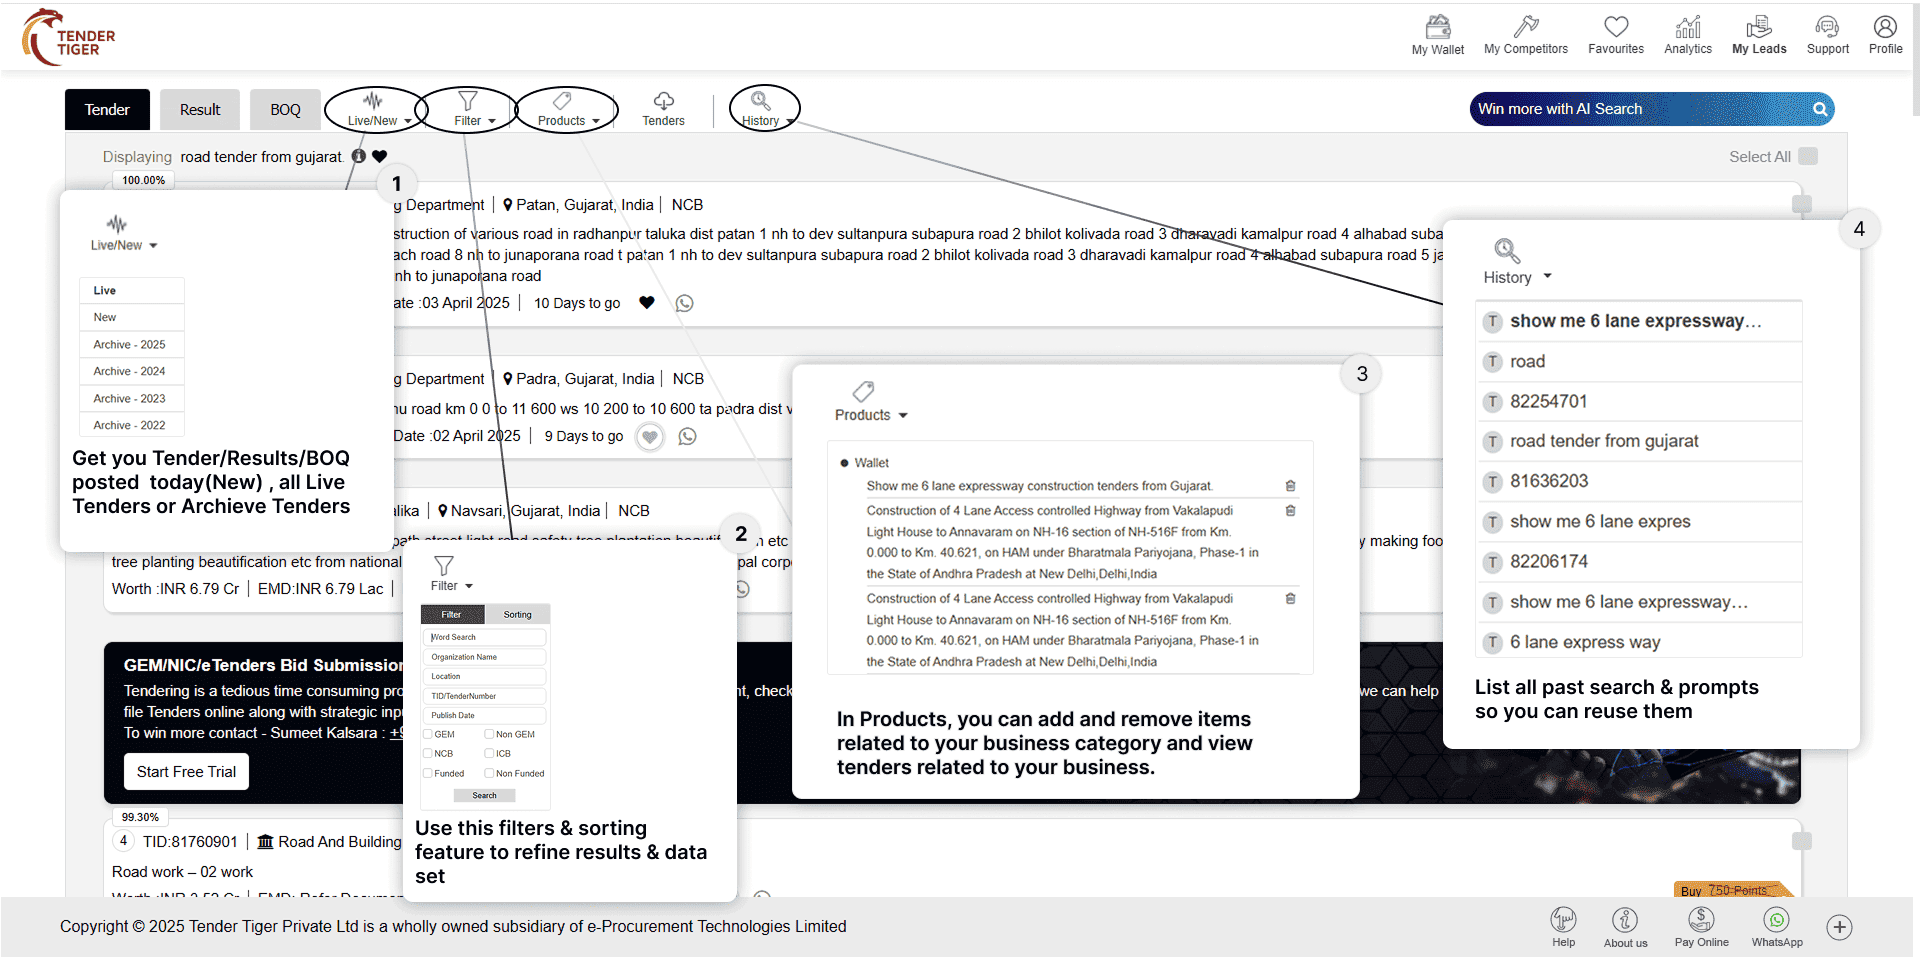
Task: Favourite the Patan tender with heart icon
Action: 647,303
